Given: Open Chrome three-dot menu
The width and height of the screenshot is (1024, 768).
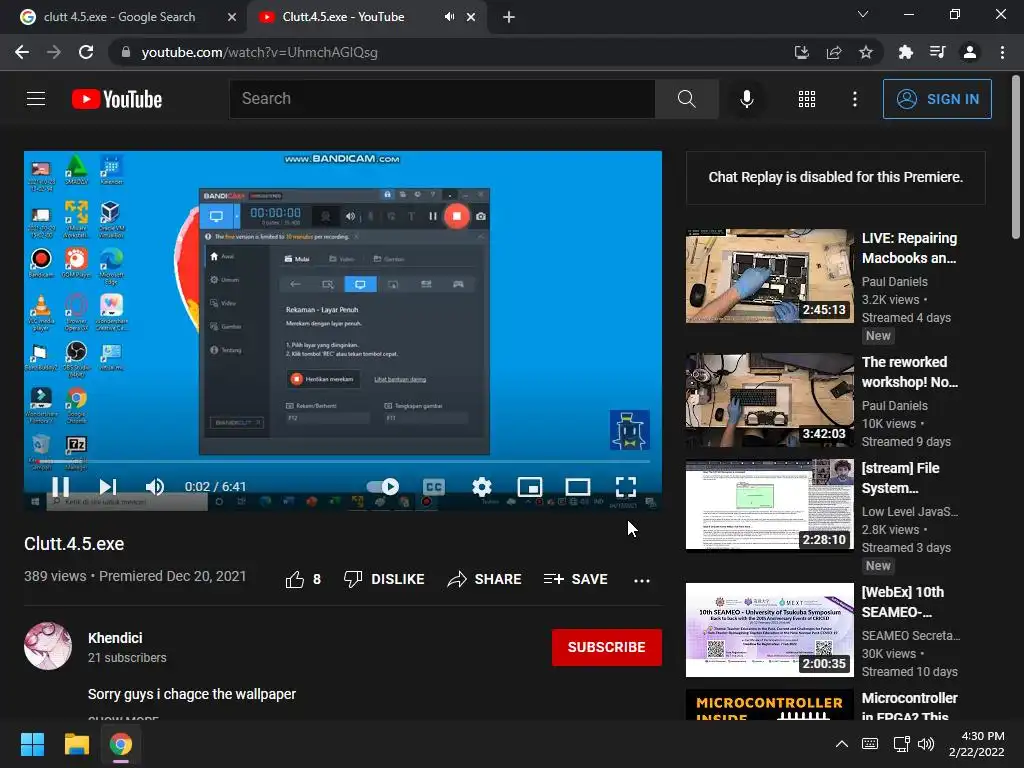Looking at the screenshot, I should 1002,52.
